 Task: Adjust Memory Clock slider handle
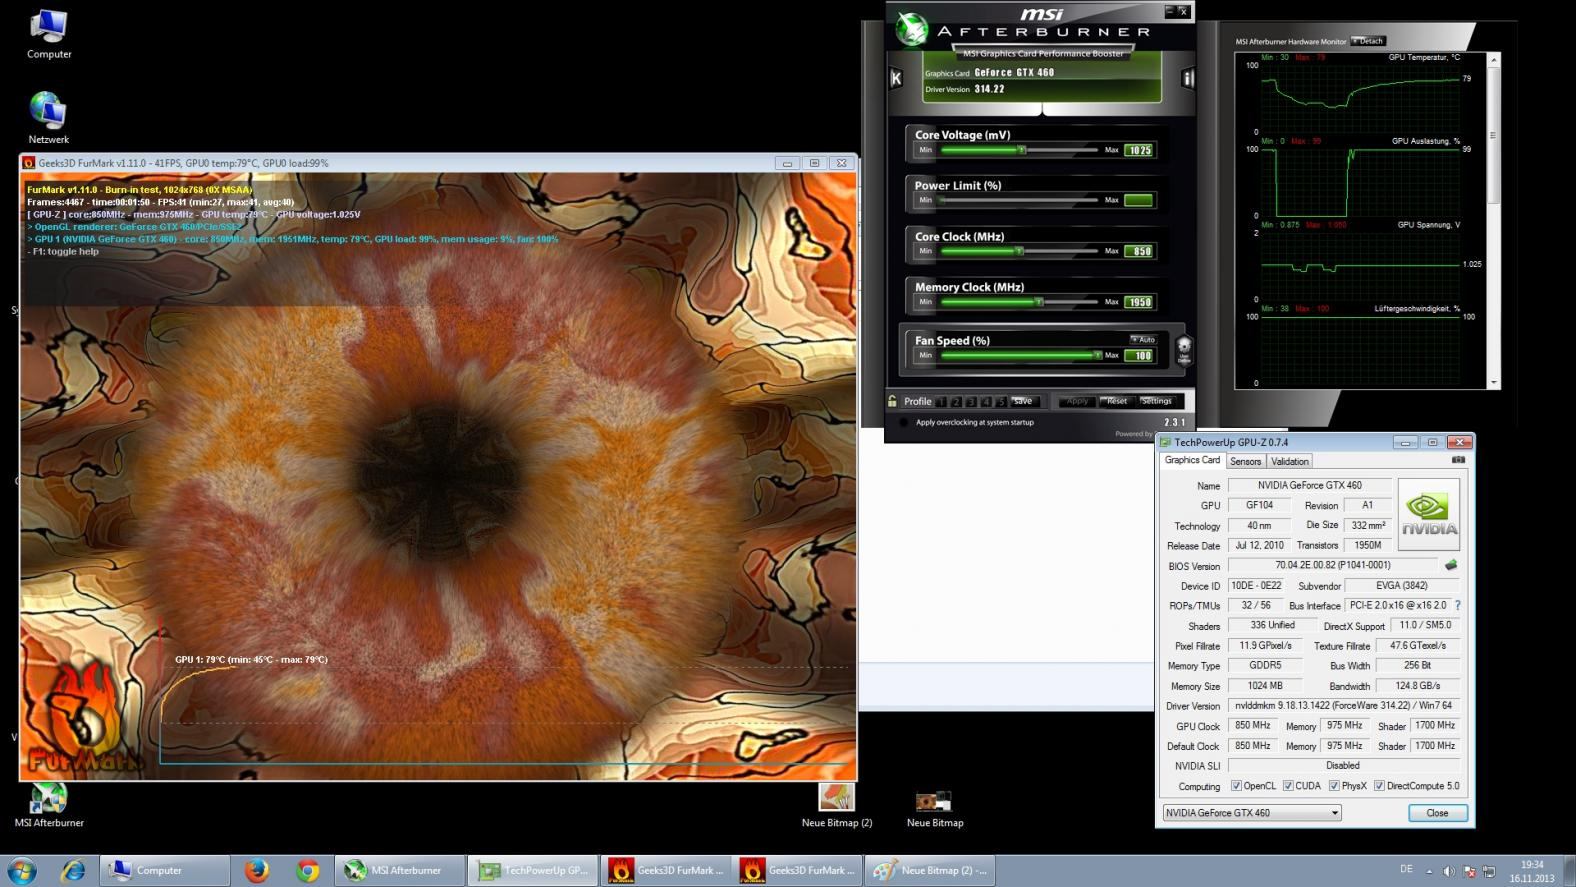tap(1039, 302)
